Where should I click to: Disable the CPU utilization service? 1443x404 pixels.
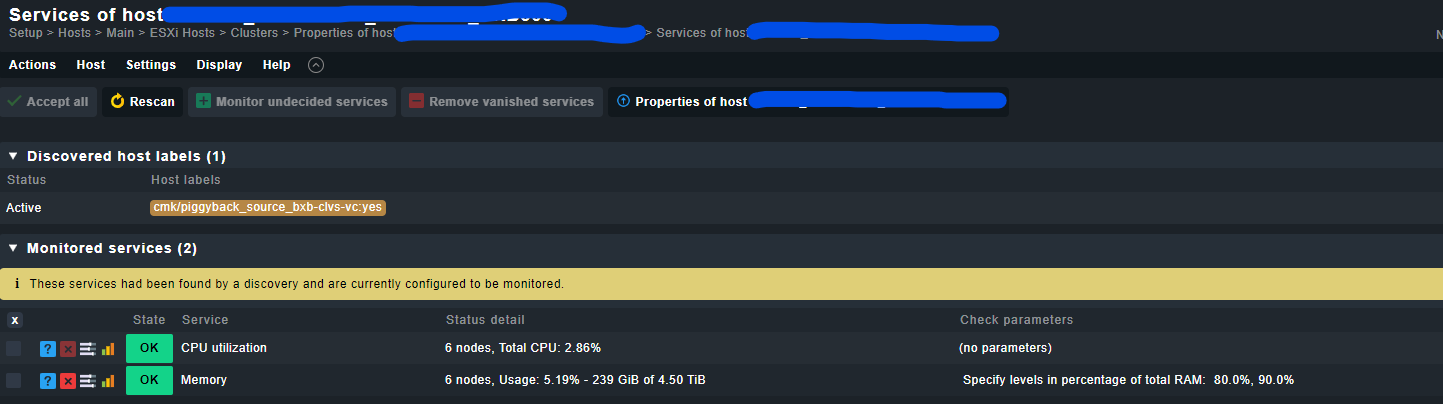coord(68,349)
